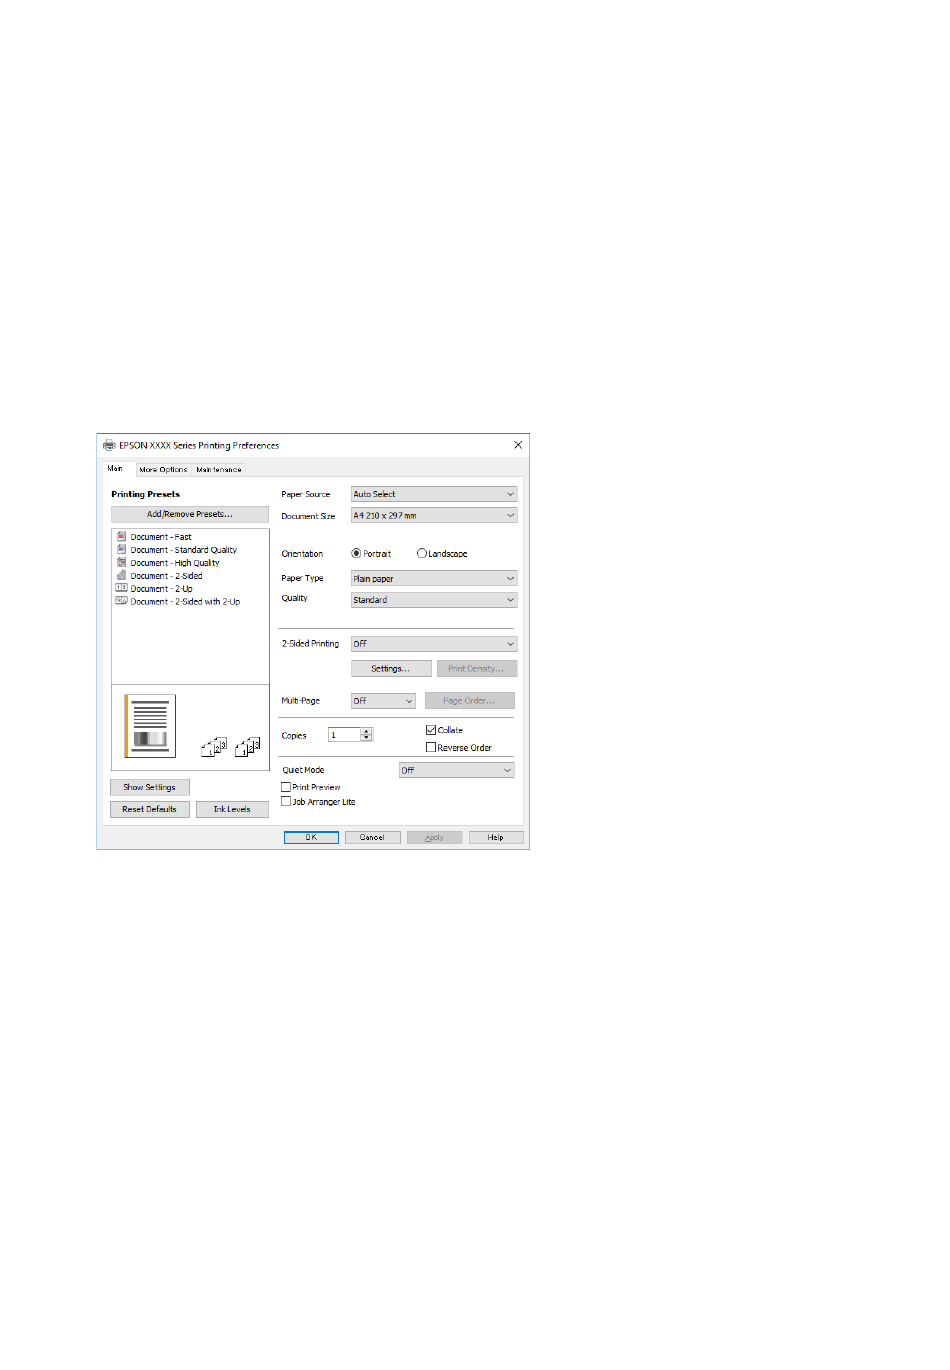Decrease copies with the down spinner arrow
Image resolution: width=950 pixels, height=1370 pixels.
coord(367,738)
